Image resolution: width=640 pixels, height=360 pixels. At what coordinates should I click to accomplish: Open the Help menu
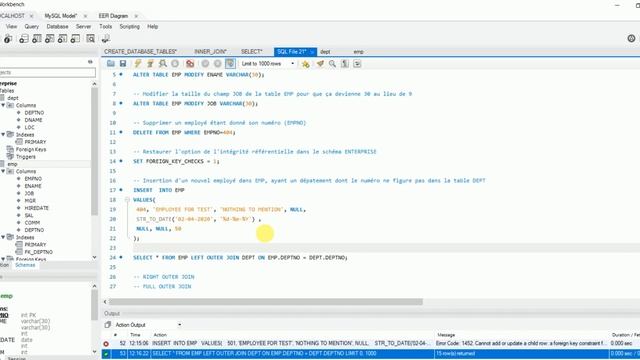coord(152,27)
